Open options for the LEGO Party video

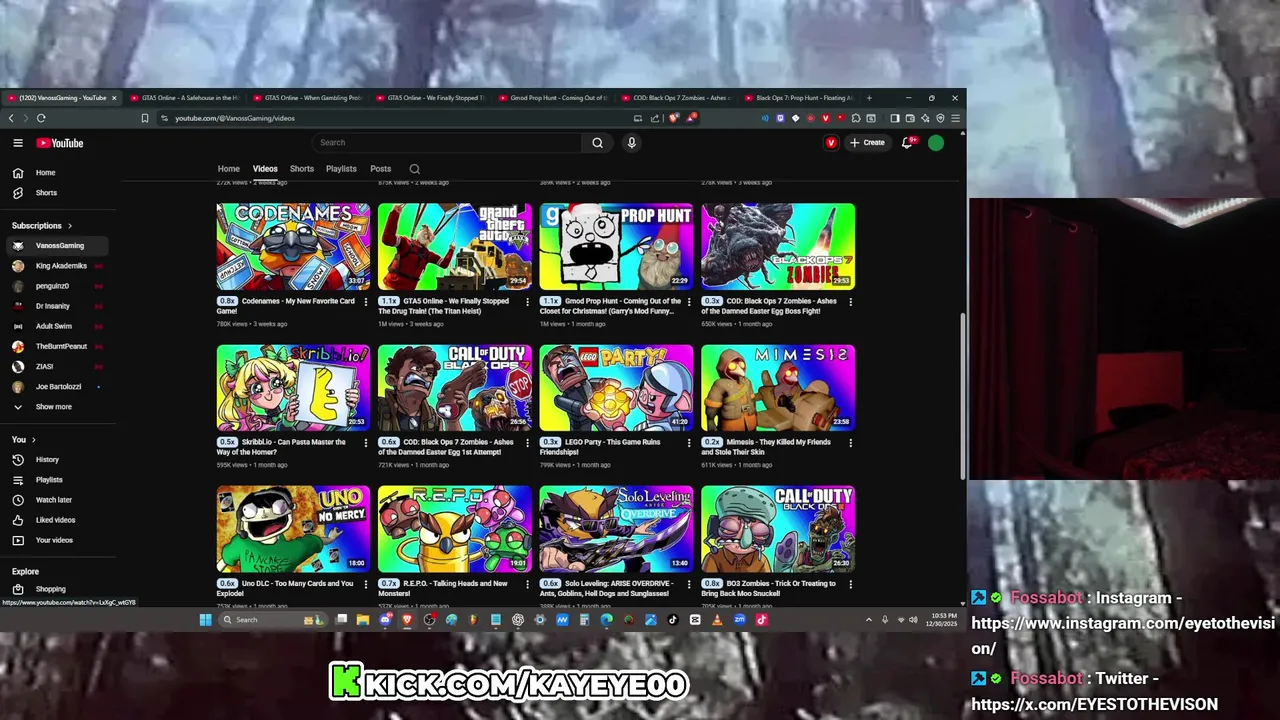coord(689,442)
